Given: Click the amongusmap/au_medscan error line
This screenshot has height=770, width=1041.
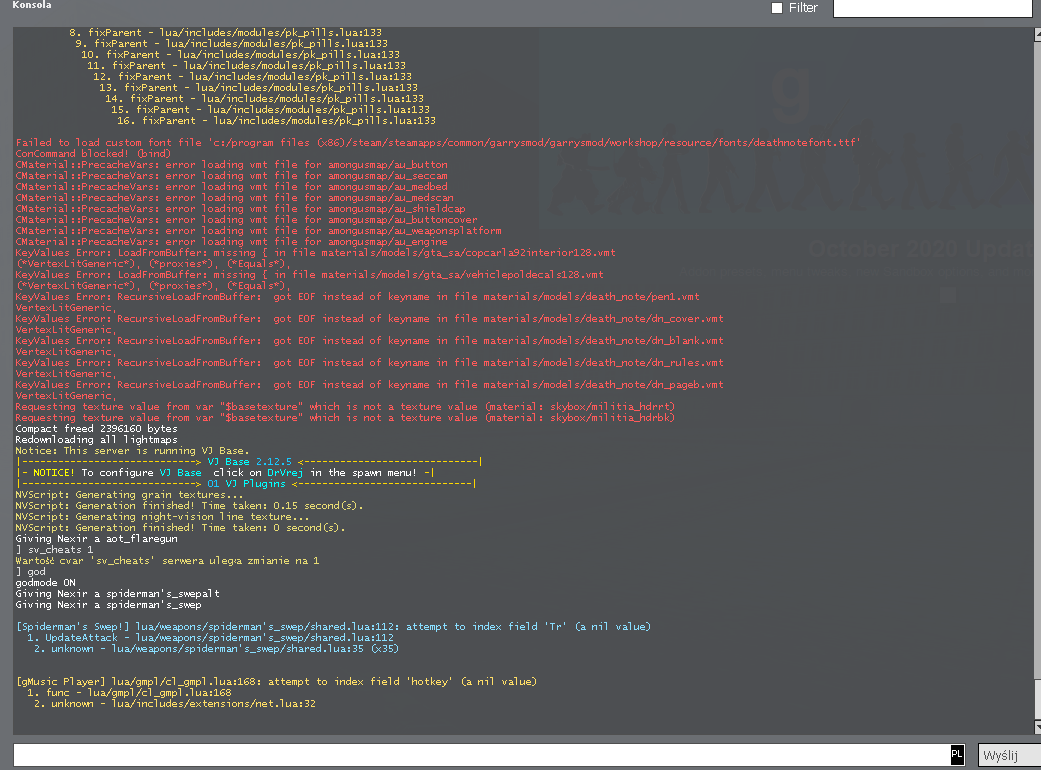Looking at the screenshot, I should (x=234, y=198).
